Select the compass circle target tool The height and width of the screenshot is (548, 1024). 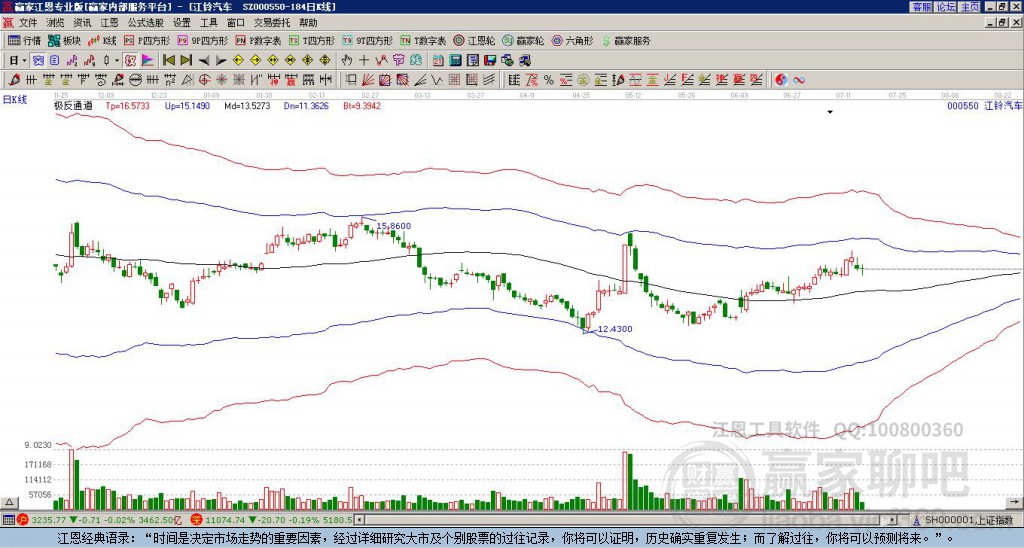[x=204, y=80]
